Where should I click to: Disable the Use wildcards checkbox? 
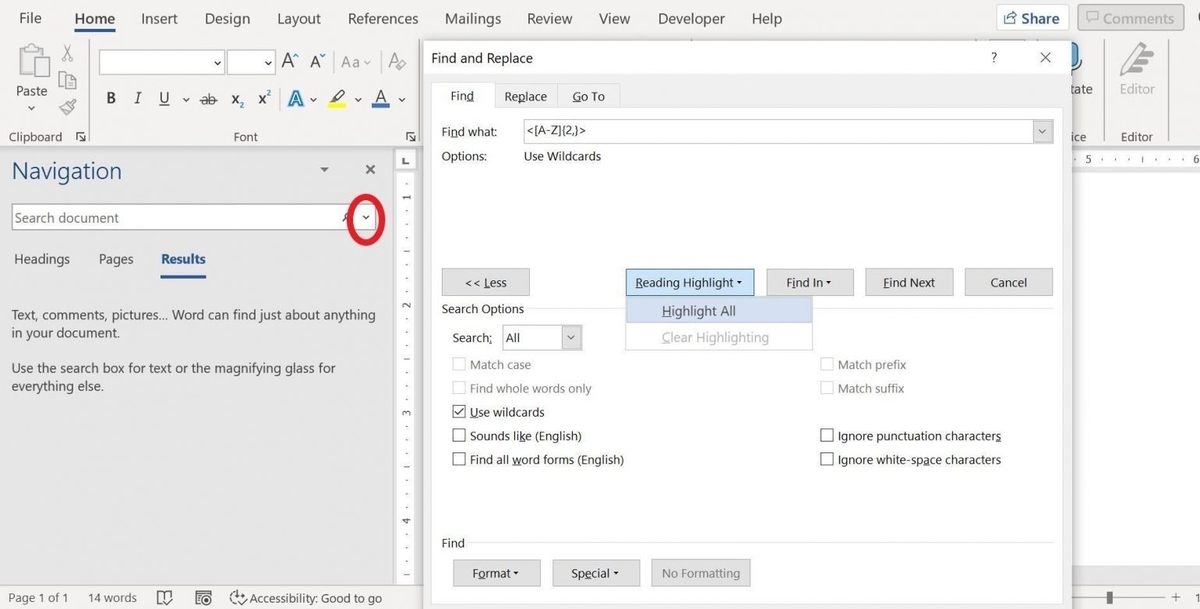coord(459,411)
